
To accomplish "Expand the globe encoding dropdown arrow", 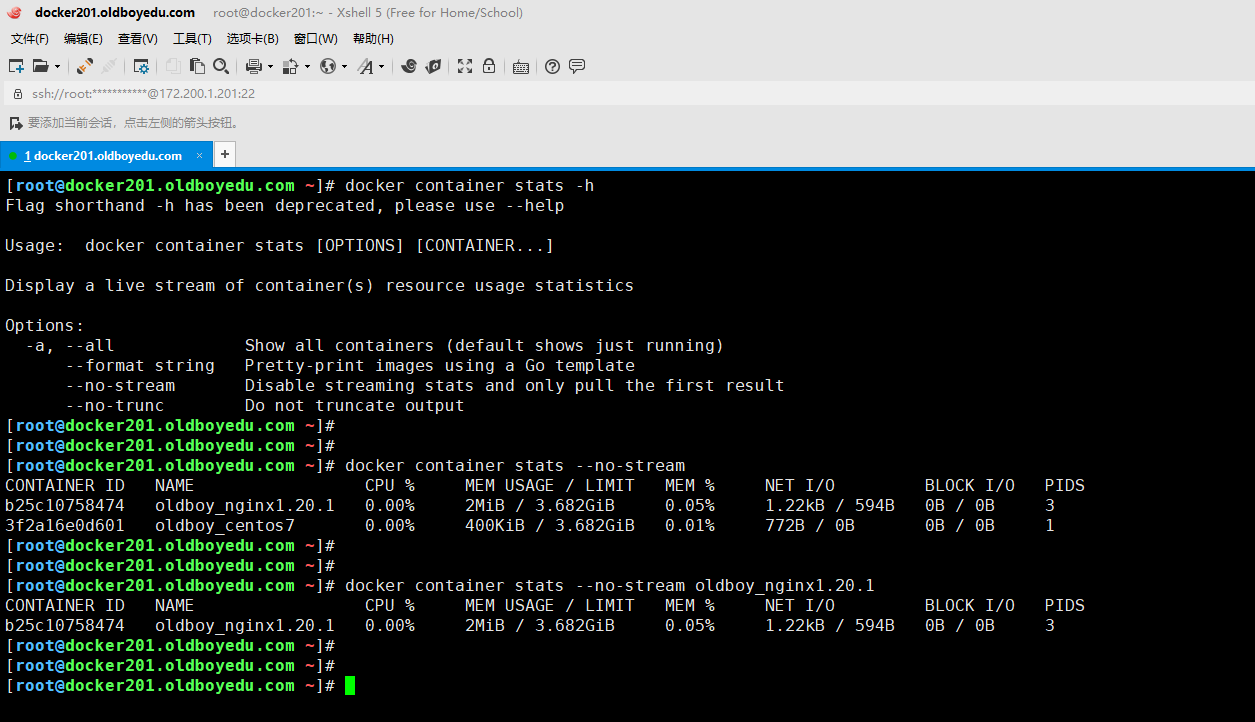I will 344,67.
